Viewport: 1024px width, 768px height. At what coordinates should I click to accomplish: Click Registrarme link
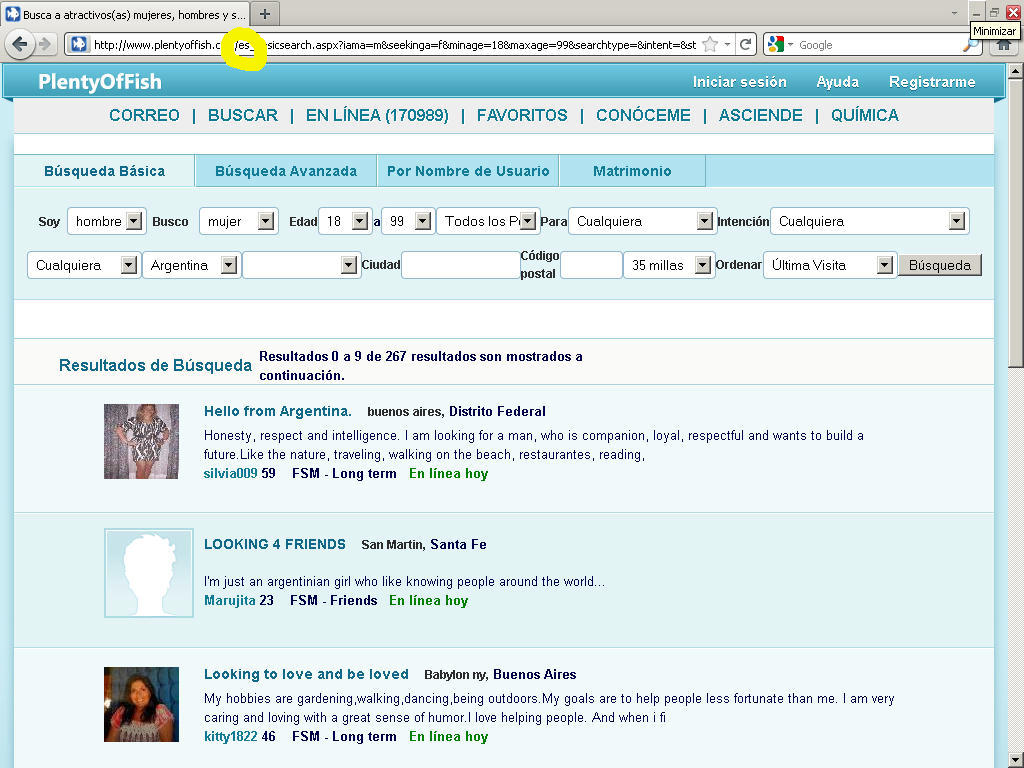[932, 82]
